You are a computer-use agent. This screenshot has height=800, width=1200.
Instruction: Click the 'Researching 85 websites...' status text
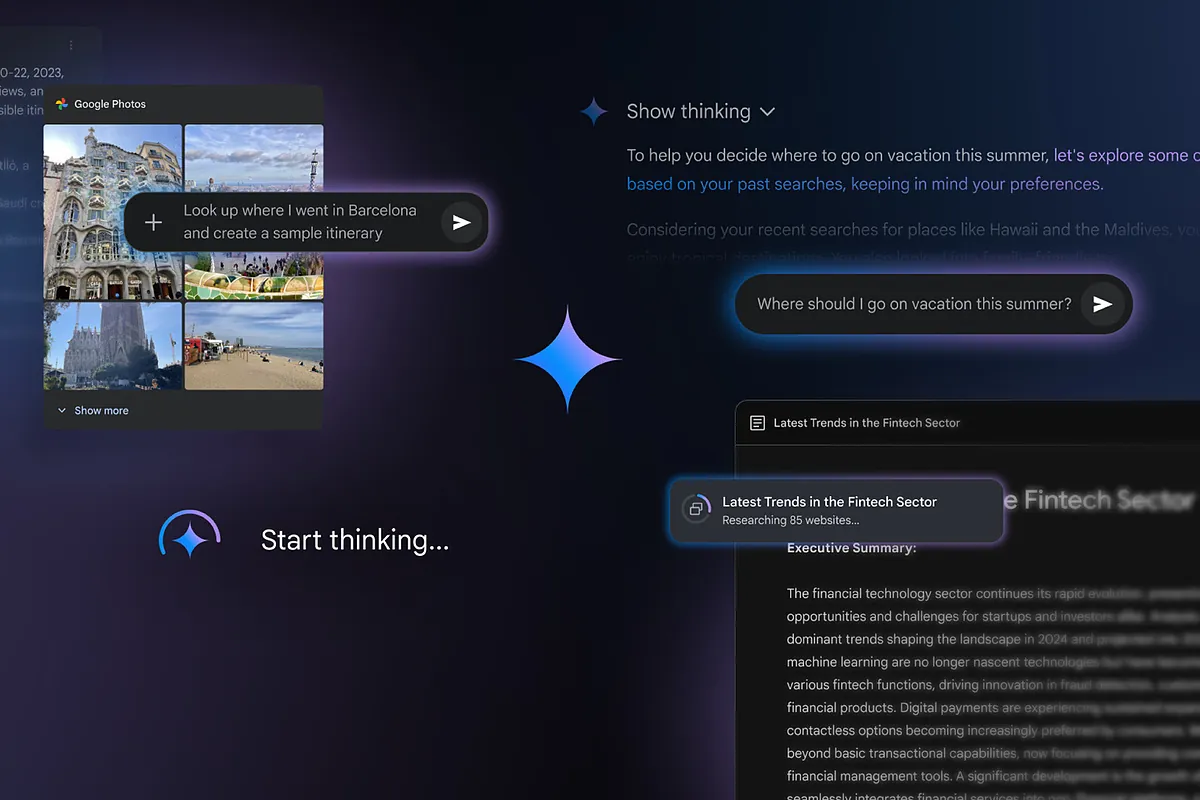(x=790, y=520)
